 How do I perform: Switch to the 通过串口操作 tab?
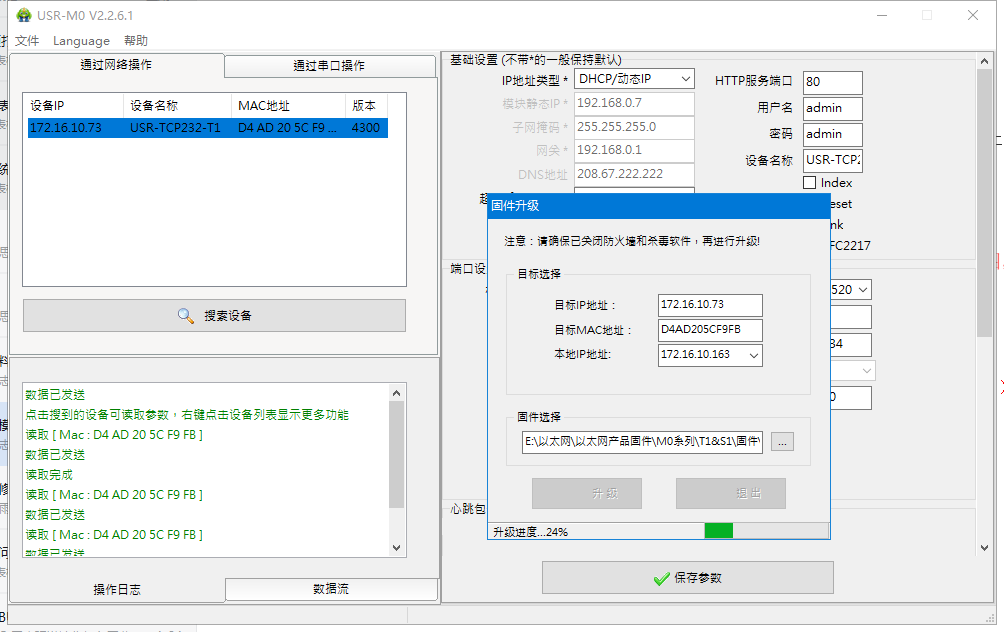[x=329, y=66]
